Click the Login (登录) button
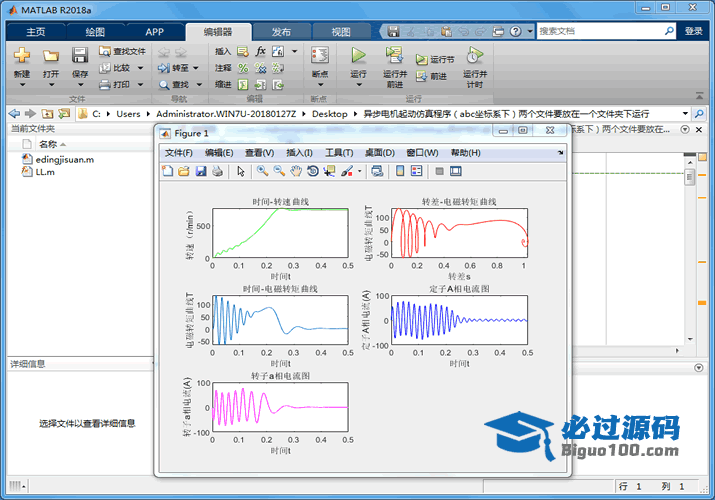This screenshot has width=715, height=500. [694, 31]
